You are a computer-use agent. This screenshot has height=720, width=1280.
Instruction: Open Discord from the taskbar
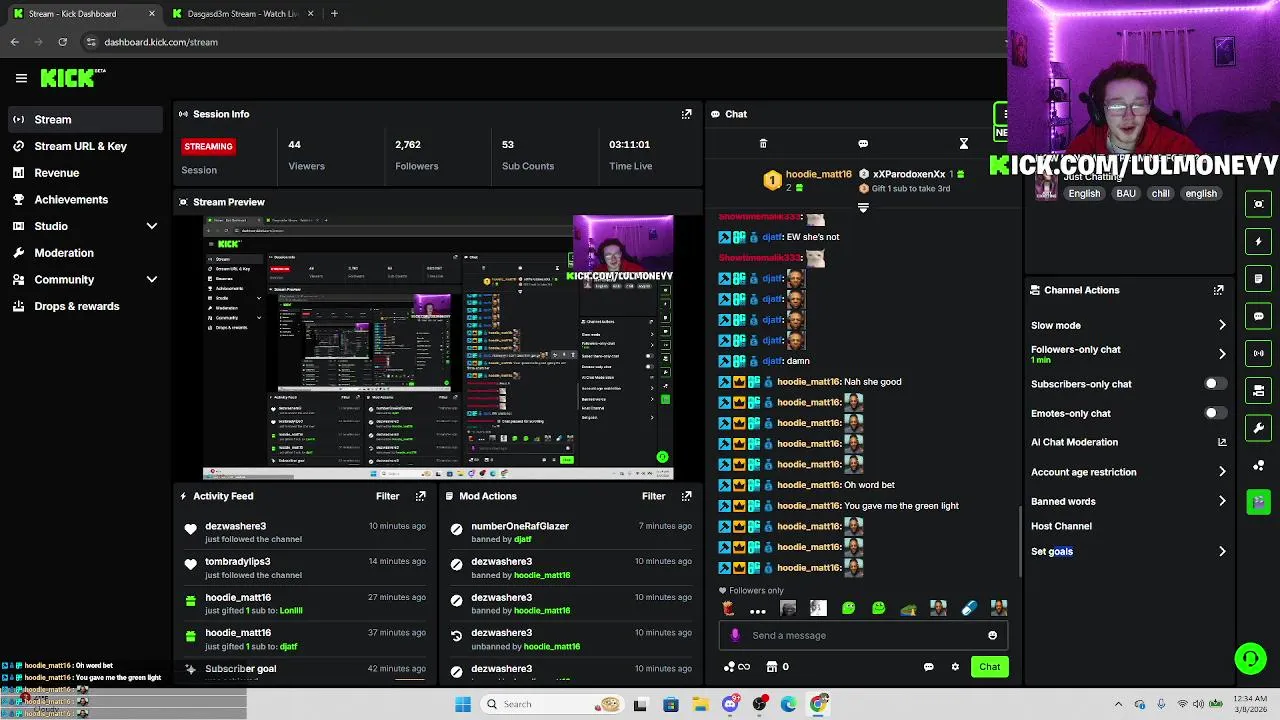(731, 704)
